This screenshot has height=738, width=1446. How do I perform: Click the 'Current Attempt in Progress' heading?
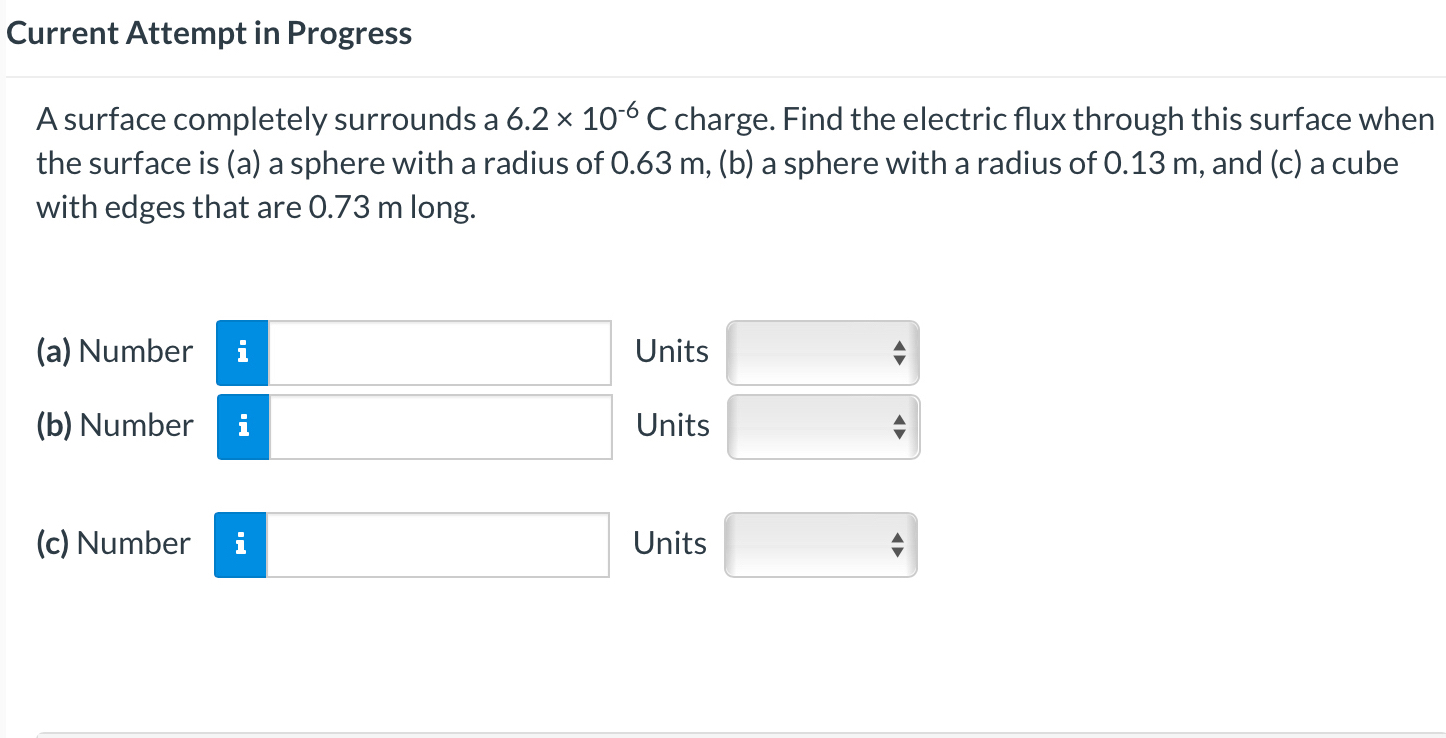click(209, 32)
